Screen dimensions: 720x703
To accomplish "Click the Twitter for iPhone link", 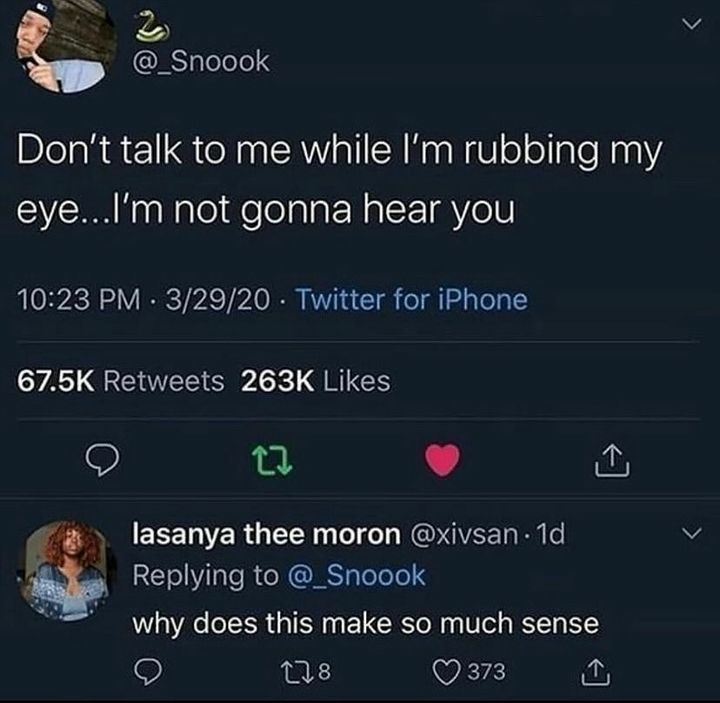I will [x=412, y=299].
